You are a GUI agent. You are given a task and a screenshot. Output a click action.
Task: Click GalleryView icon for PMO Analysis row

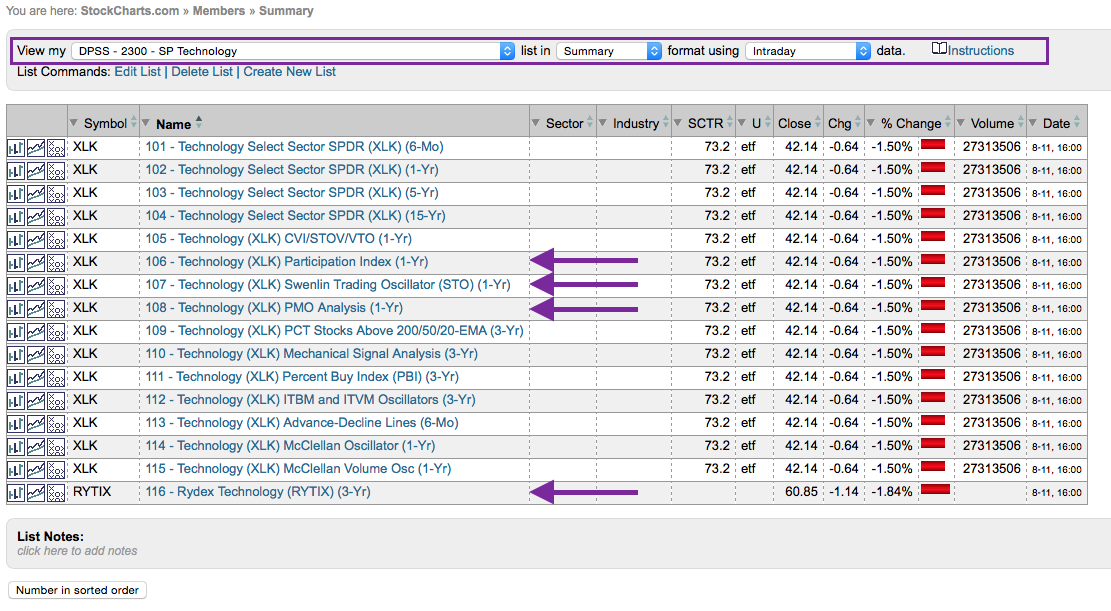coord(36,308)
